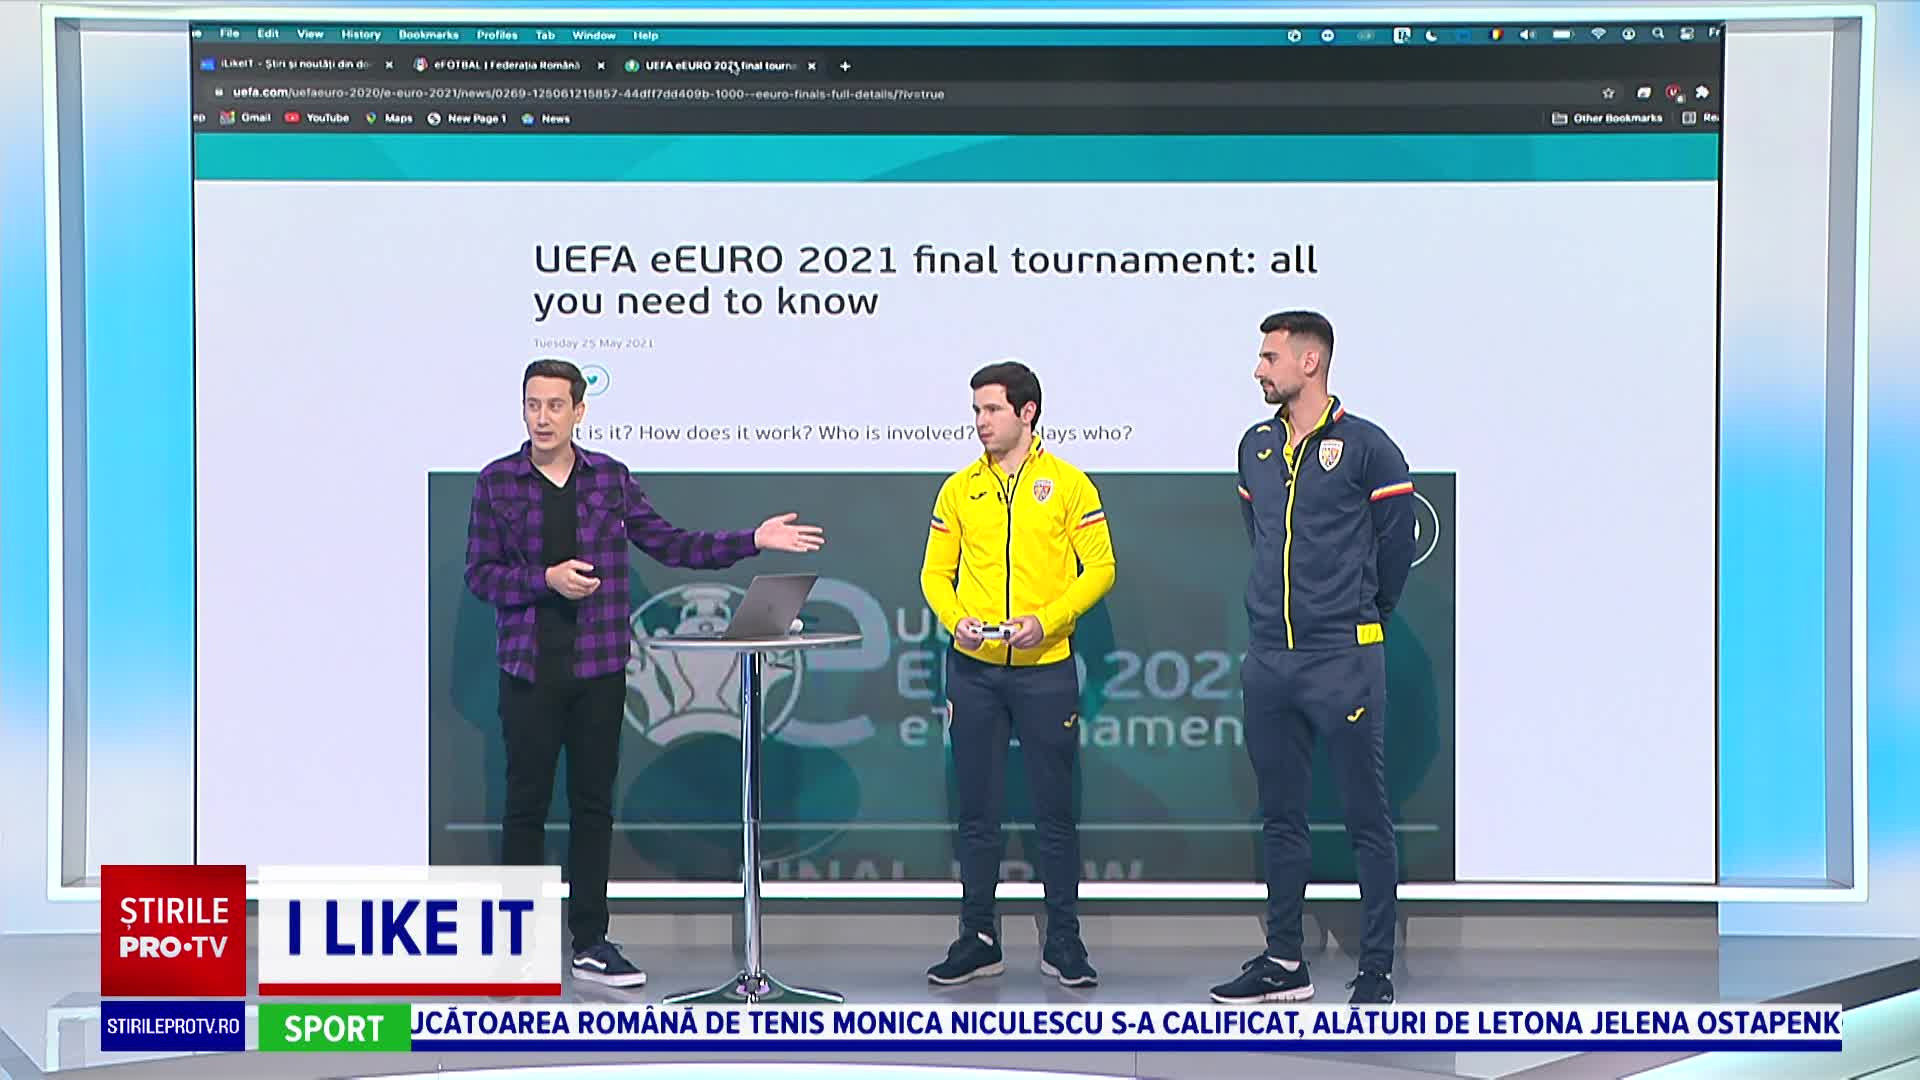Close the eFOTBAL Federatia Romana tab
1920x1080 pixels.
point(601,66)
